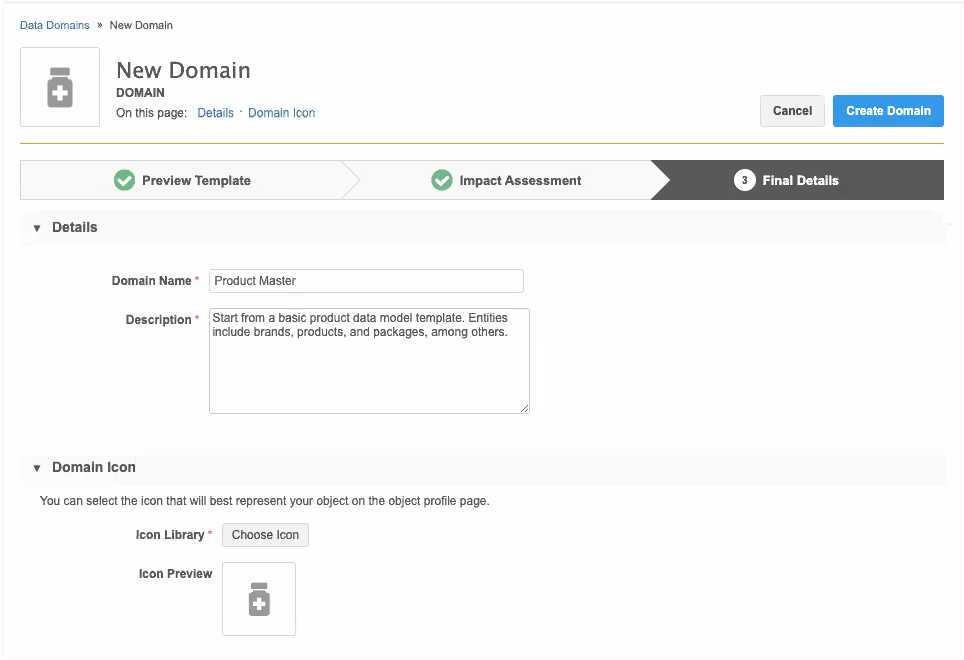
Task: Click the green checkmark beside Impact Assessment
Action: [441, 180]
